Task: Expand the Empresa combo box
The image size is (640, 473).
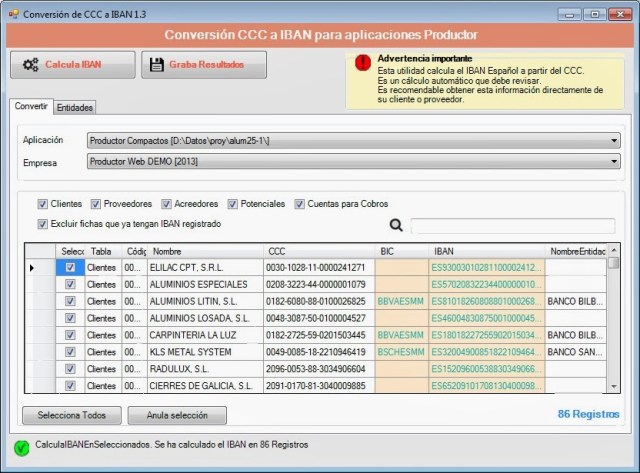Action: (613, 161)
